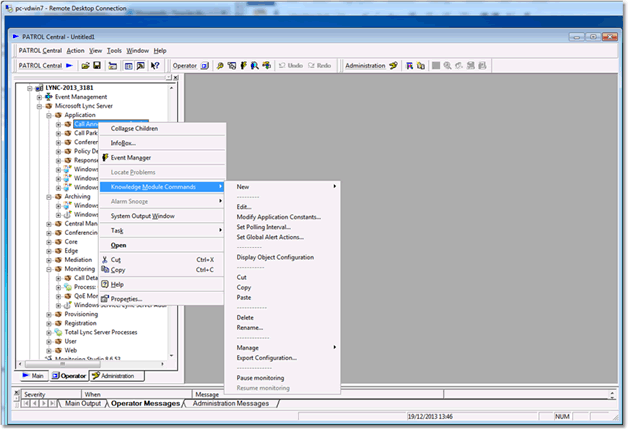628x430 pixels.
Task: Click the Event Management tree node icon
Action: [48, 97]
